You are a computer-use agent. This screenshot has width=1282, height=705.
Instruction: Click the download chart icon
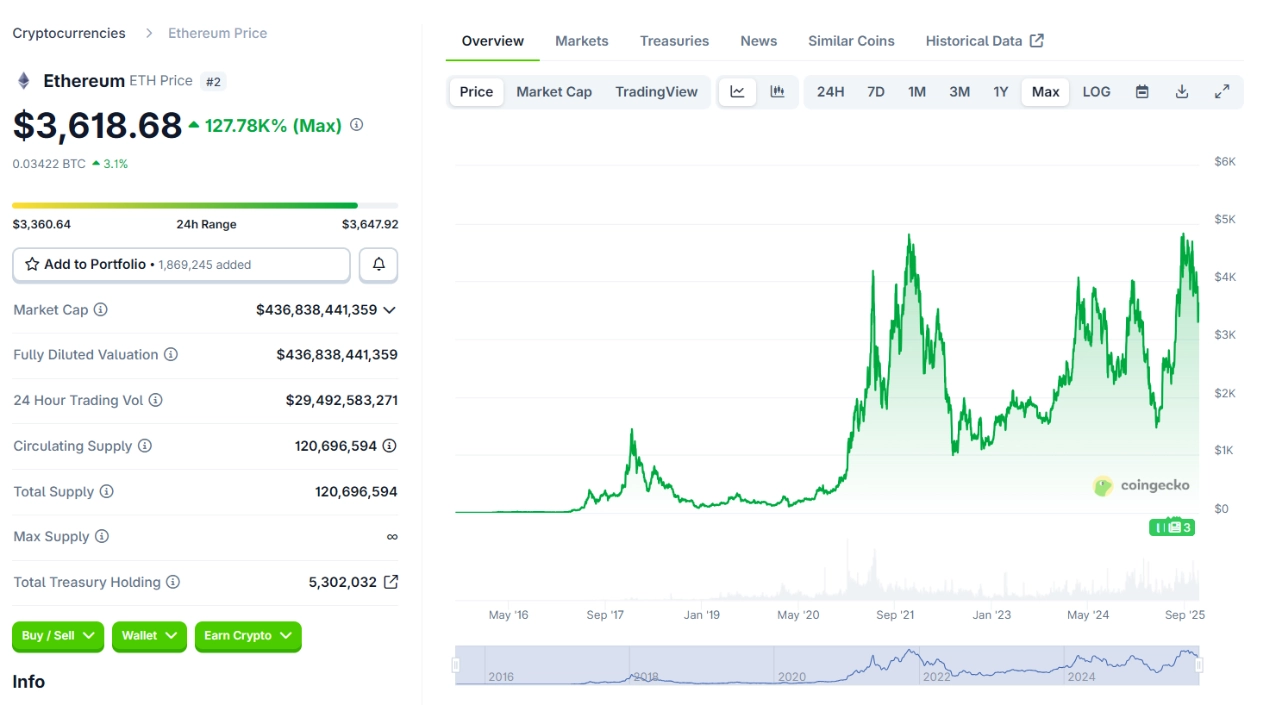pyautogui.click(x=1181, y=91)
